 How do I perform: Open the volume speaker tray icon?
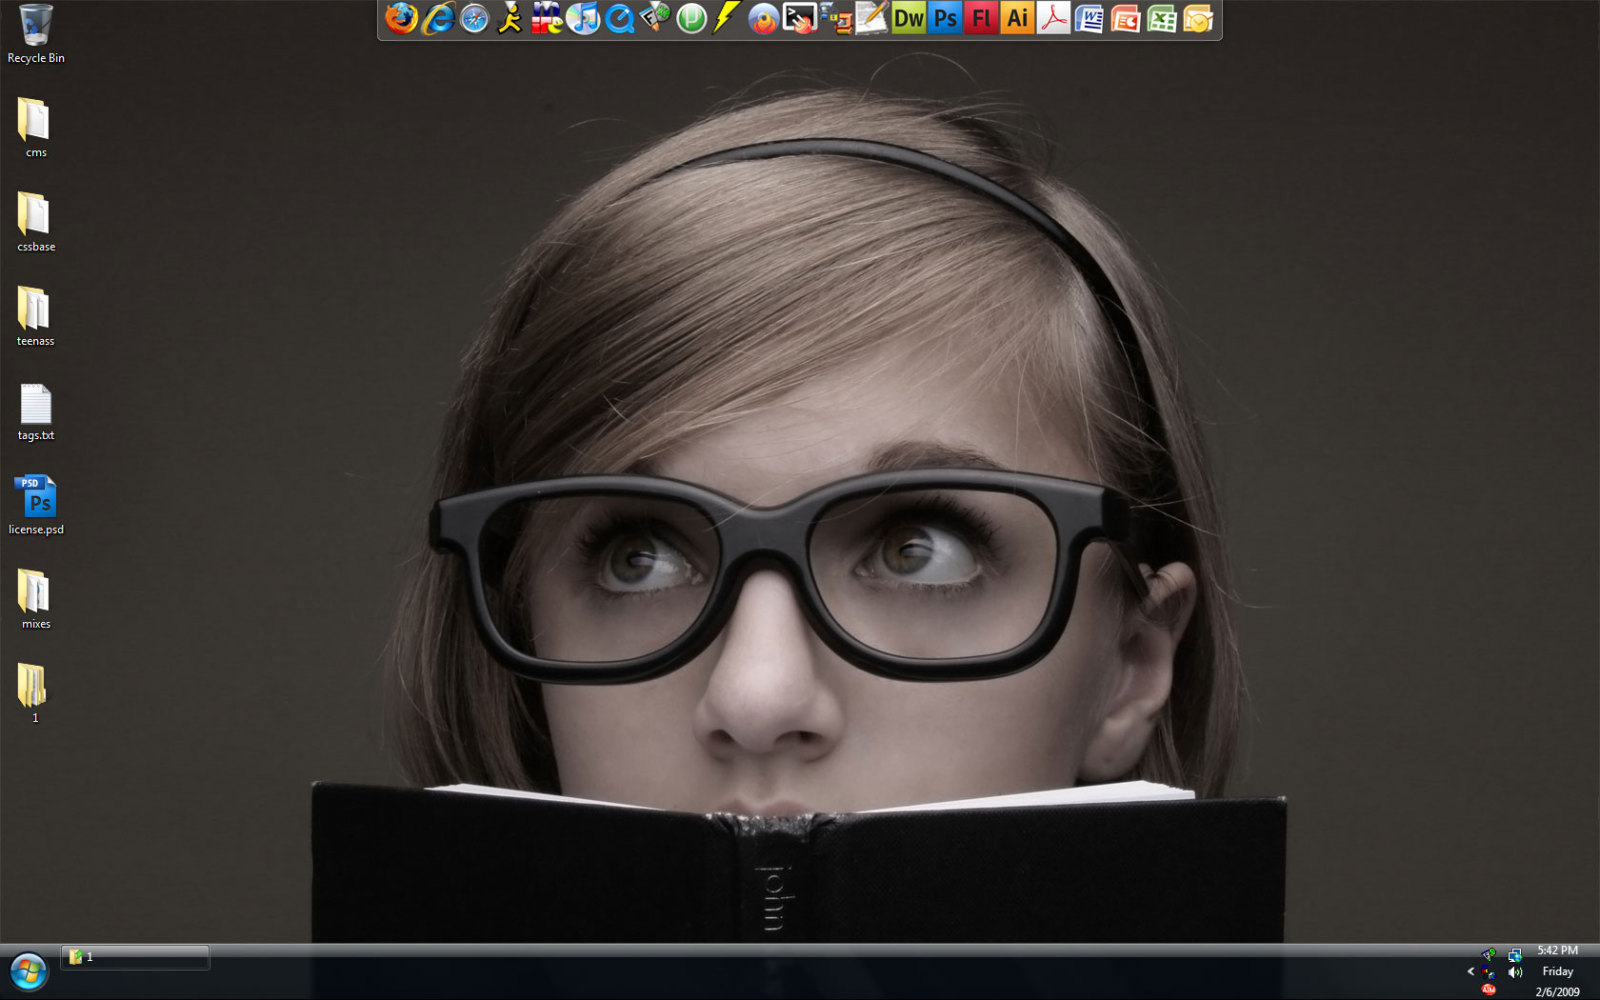1516,972
